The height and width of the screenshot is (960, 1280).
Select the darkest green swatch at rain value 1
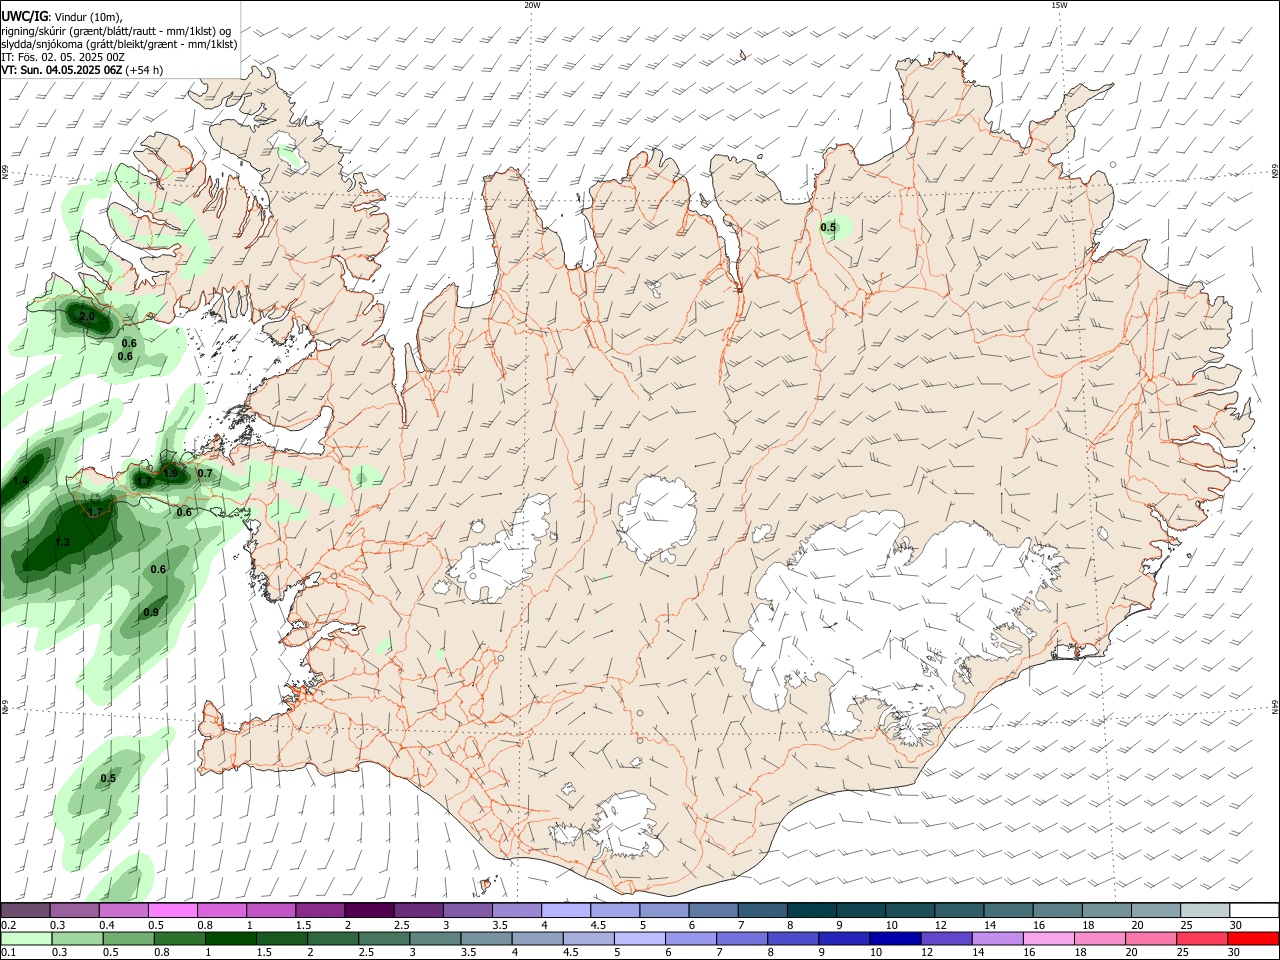pyautogui.click(x=231, y=938)
